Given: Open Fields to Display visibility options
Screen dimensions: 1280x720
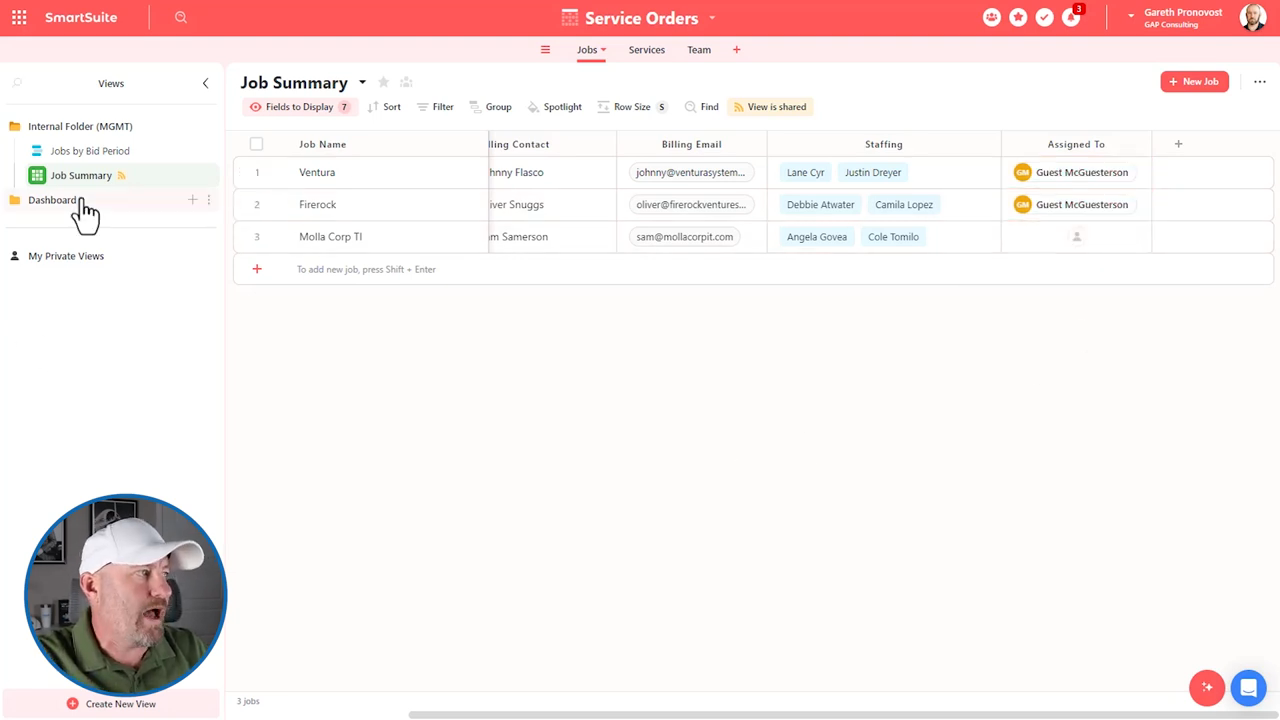Looking at the screenshot, I should point(298,107).
